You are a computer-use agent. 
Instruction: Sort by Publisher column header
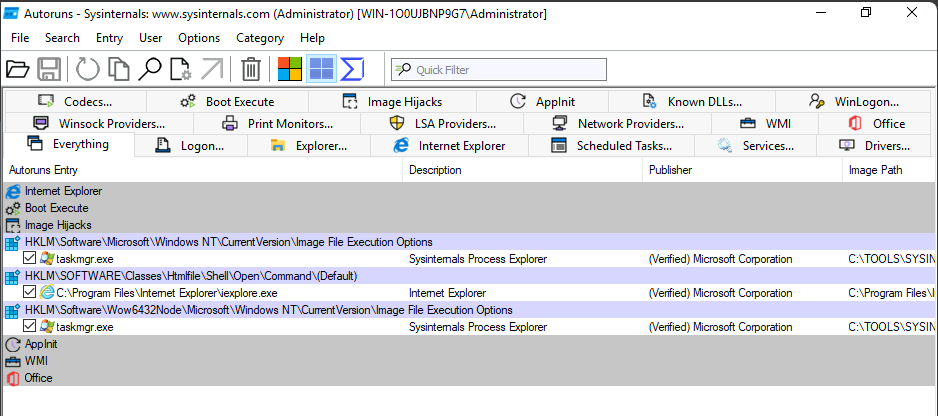pyautogui.click(x=742, y=170)
